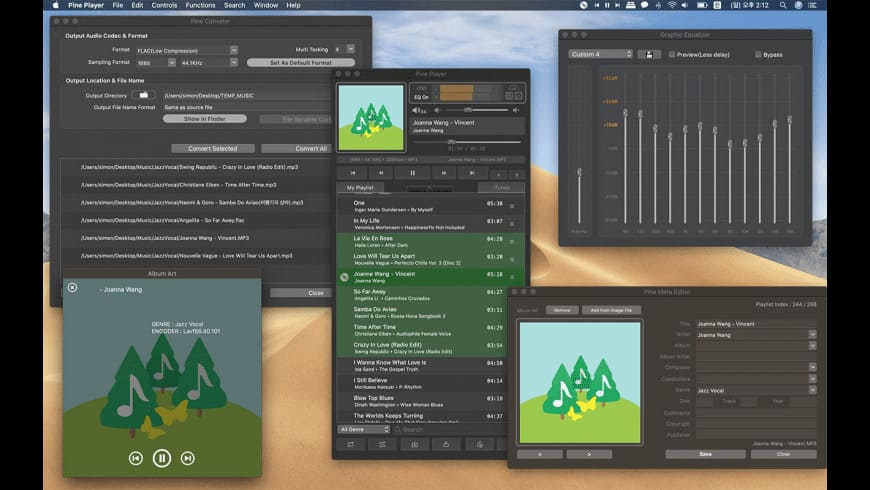Click the remove-files icon below playlist
The image size is (870, 490).
[x=446, y=444]
